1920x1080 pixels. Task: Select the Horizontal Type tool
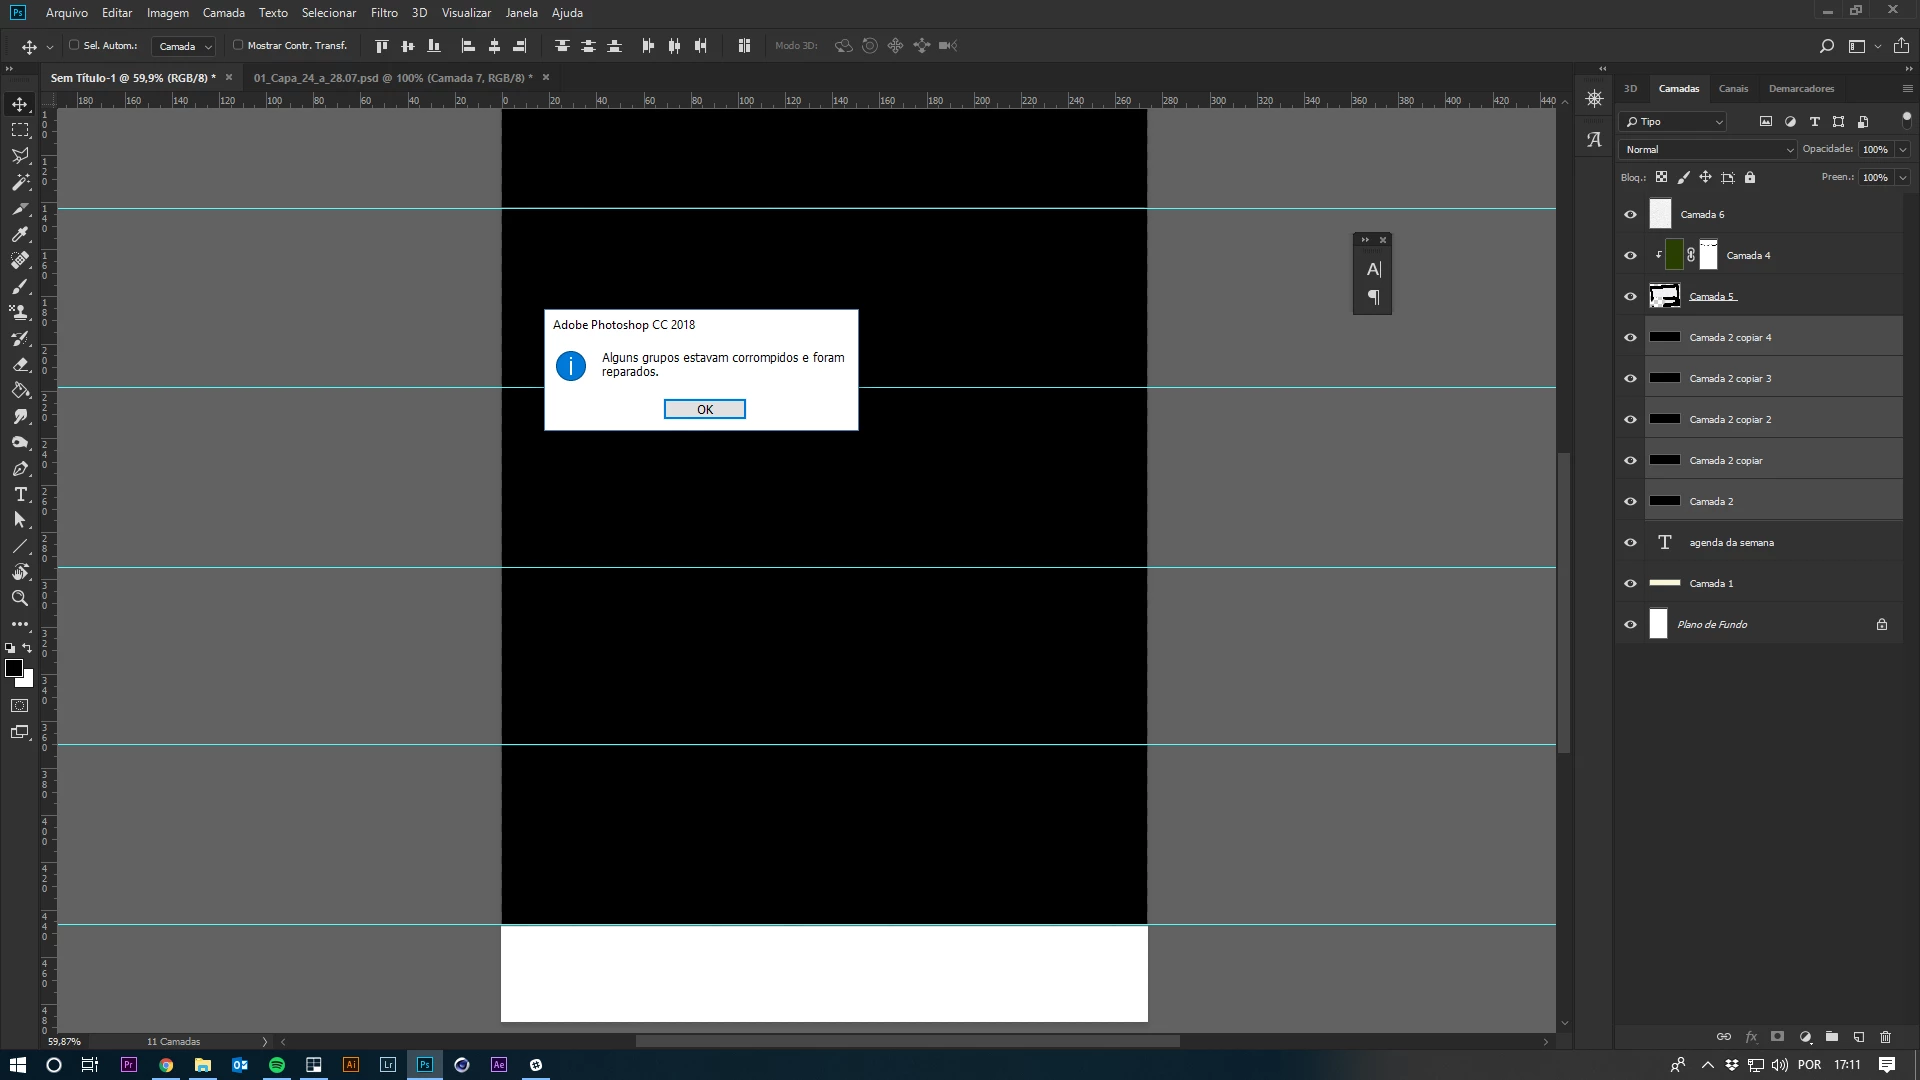[x=20, y=494]
